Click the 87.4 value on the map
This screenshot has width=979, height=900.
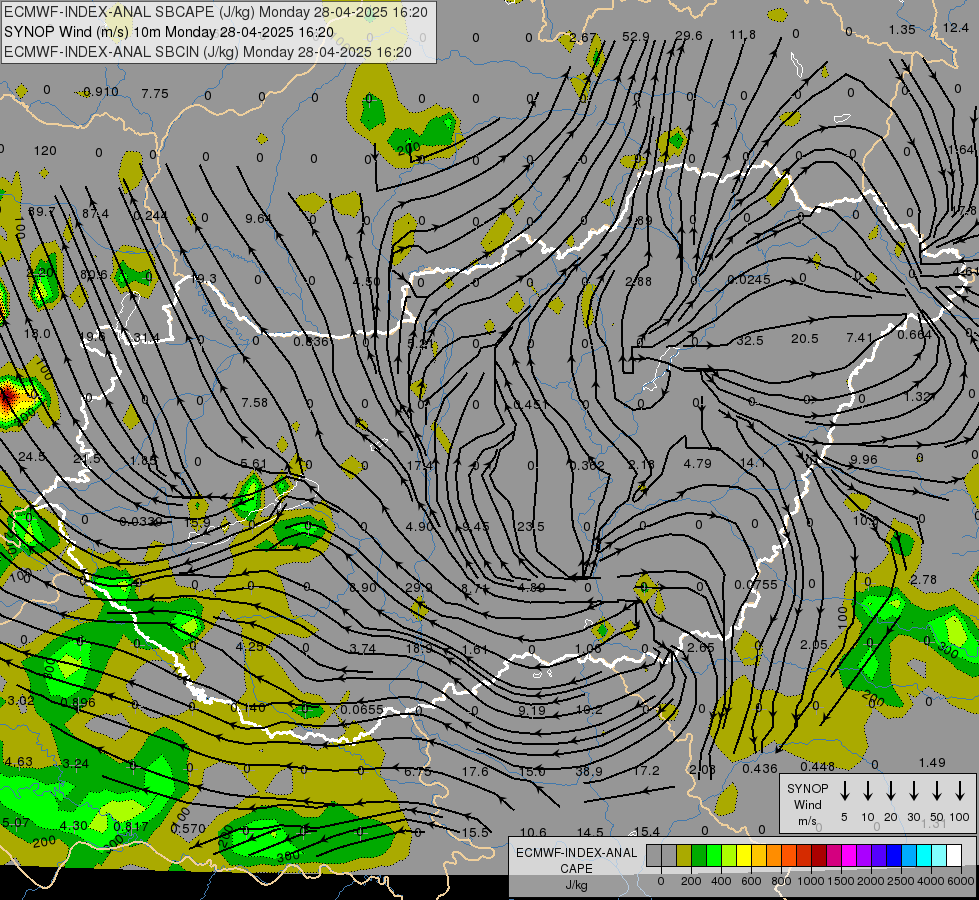click(x=96, y=214)
